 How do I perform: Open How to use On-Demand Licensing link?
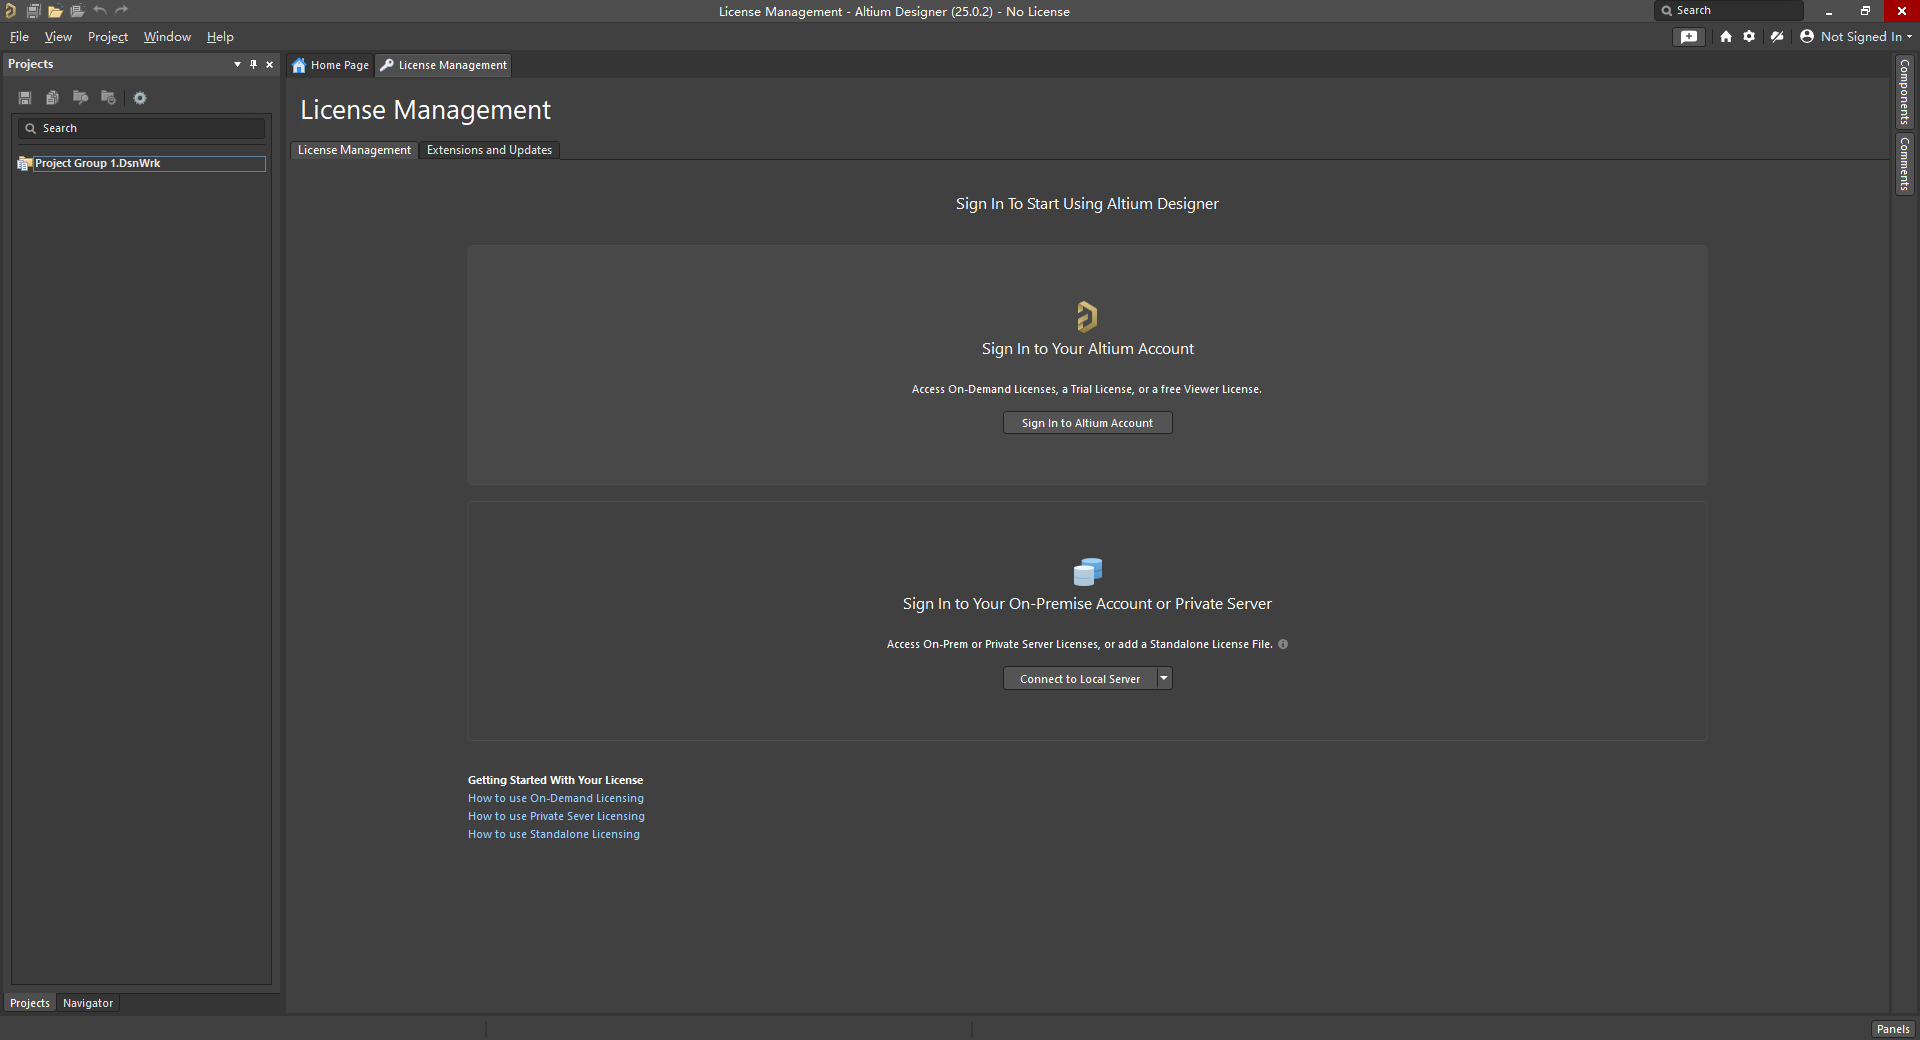(555, 798)
